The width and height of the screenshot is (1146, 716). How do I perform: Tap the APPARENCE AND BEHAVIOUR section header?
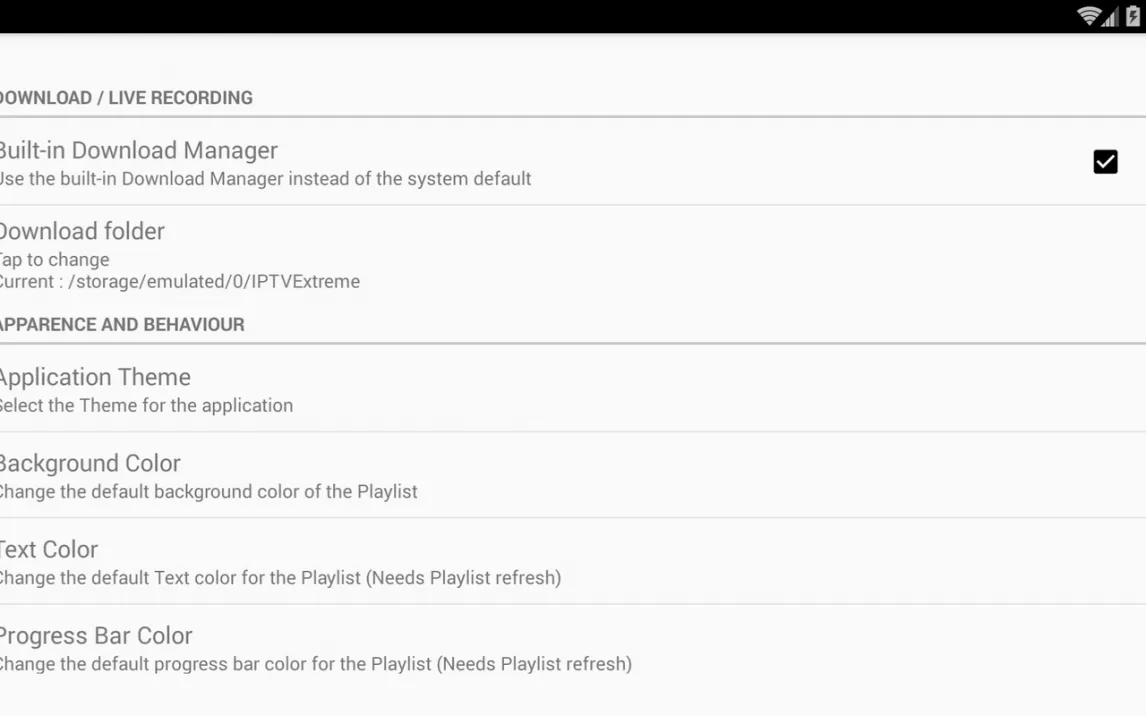click(122, 325)
